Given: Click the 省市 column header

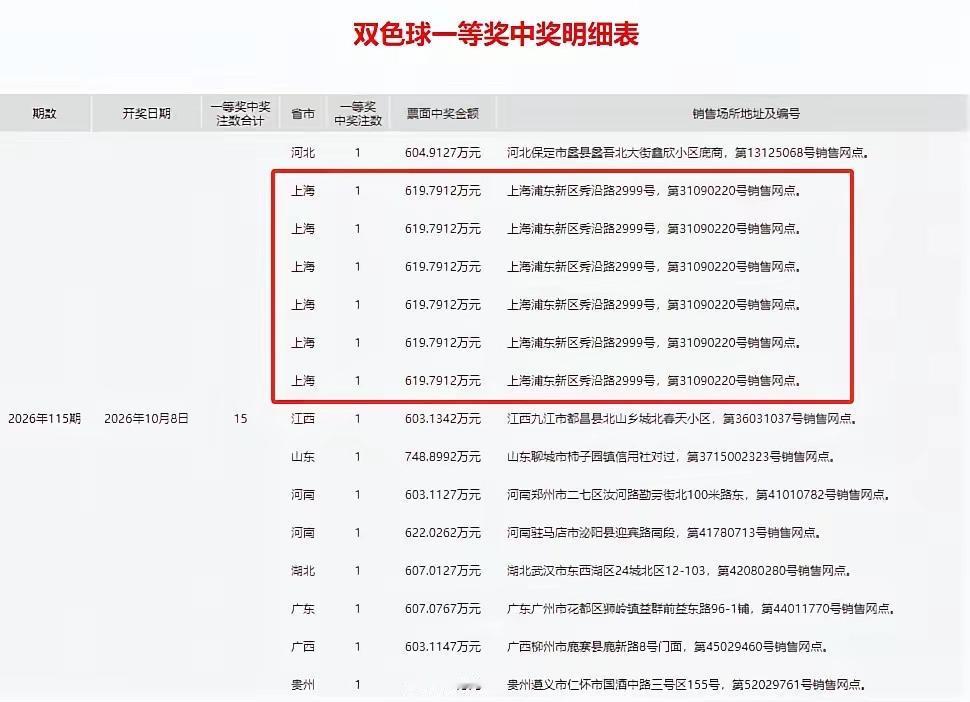Looking at the screenshot, I should tap(303, 113).
